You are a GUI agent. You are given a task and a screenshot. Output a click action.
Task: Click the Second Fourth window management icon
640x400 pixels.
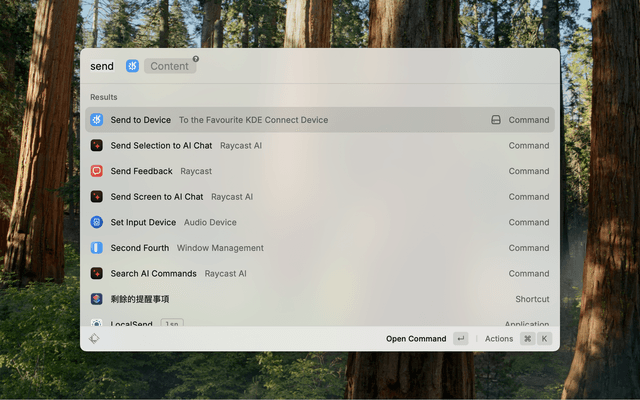pyautogui.click(x=97, y=248)
